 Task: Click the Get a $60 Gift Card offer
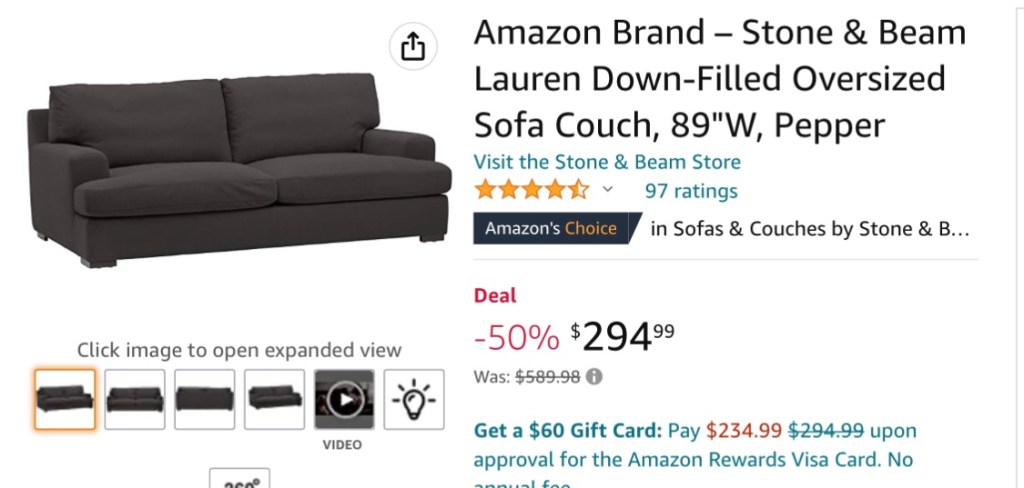tap(567, 431)
